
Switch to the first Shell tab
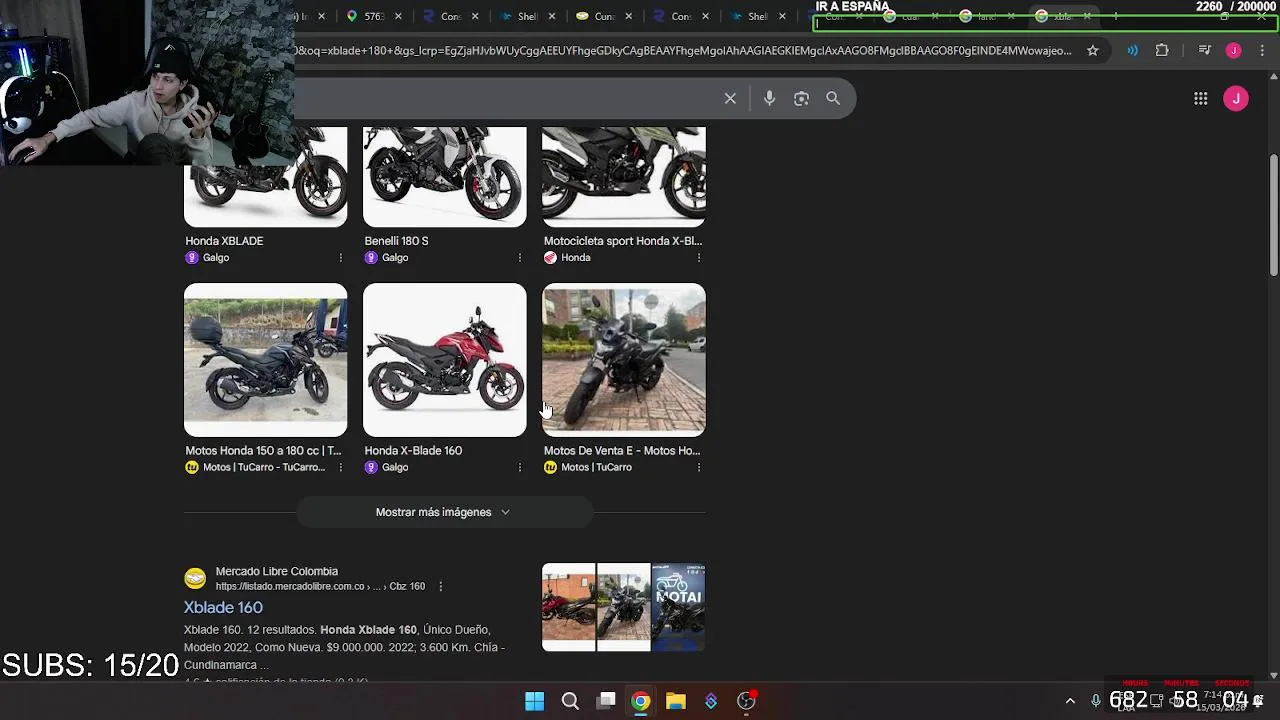(x=526, y=16)
